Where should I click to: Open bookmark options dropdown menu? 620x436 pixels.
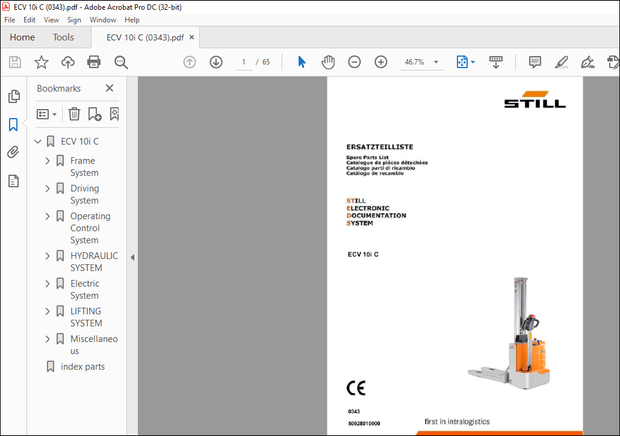pyautogui.click(x=46, y=114)
